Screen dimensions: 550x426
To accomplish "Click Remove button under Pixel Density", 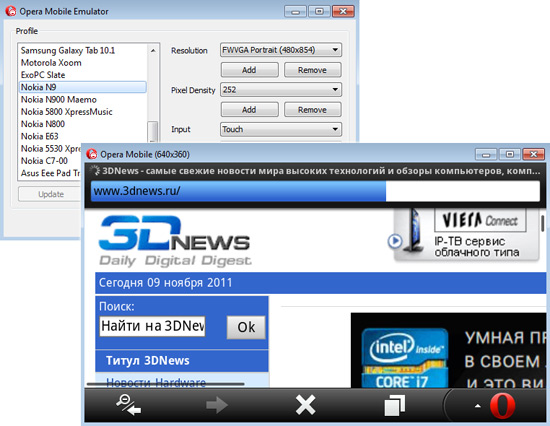I will click(x=313, y=110).
